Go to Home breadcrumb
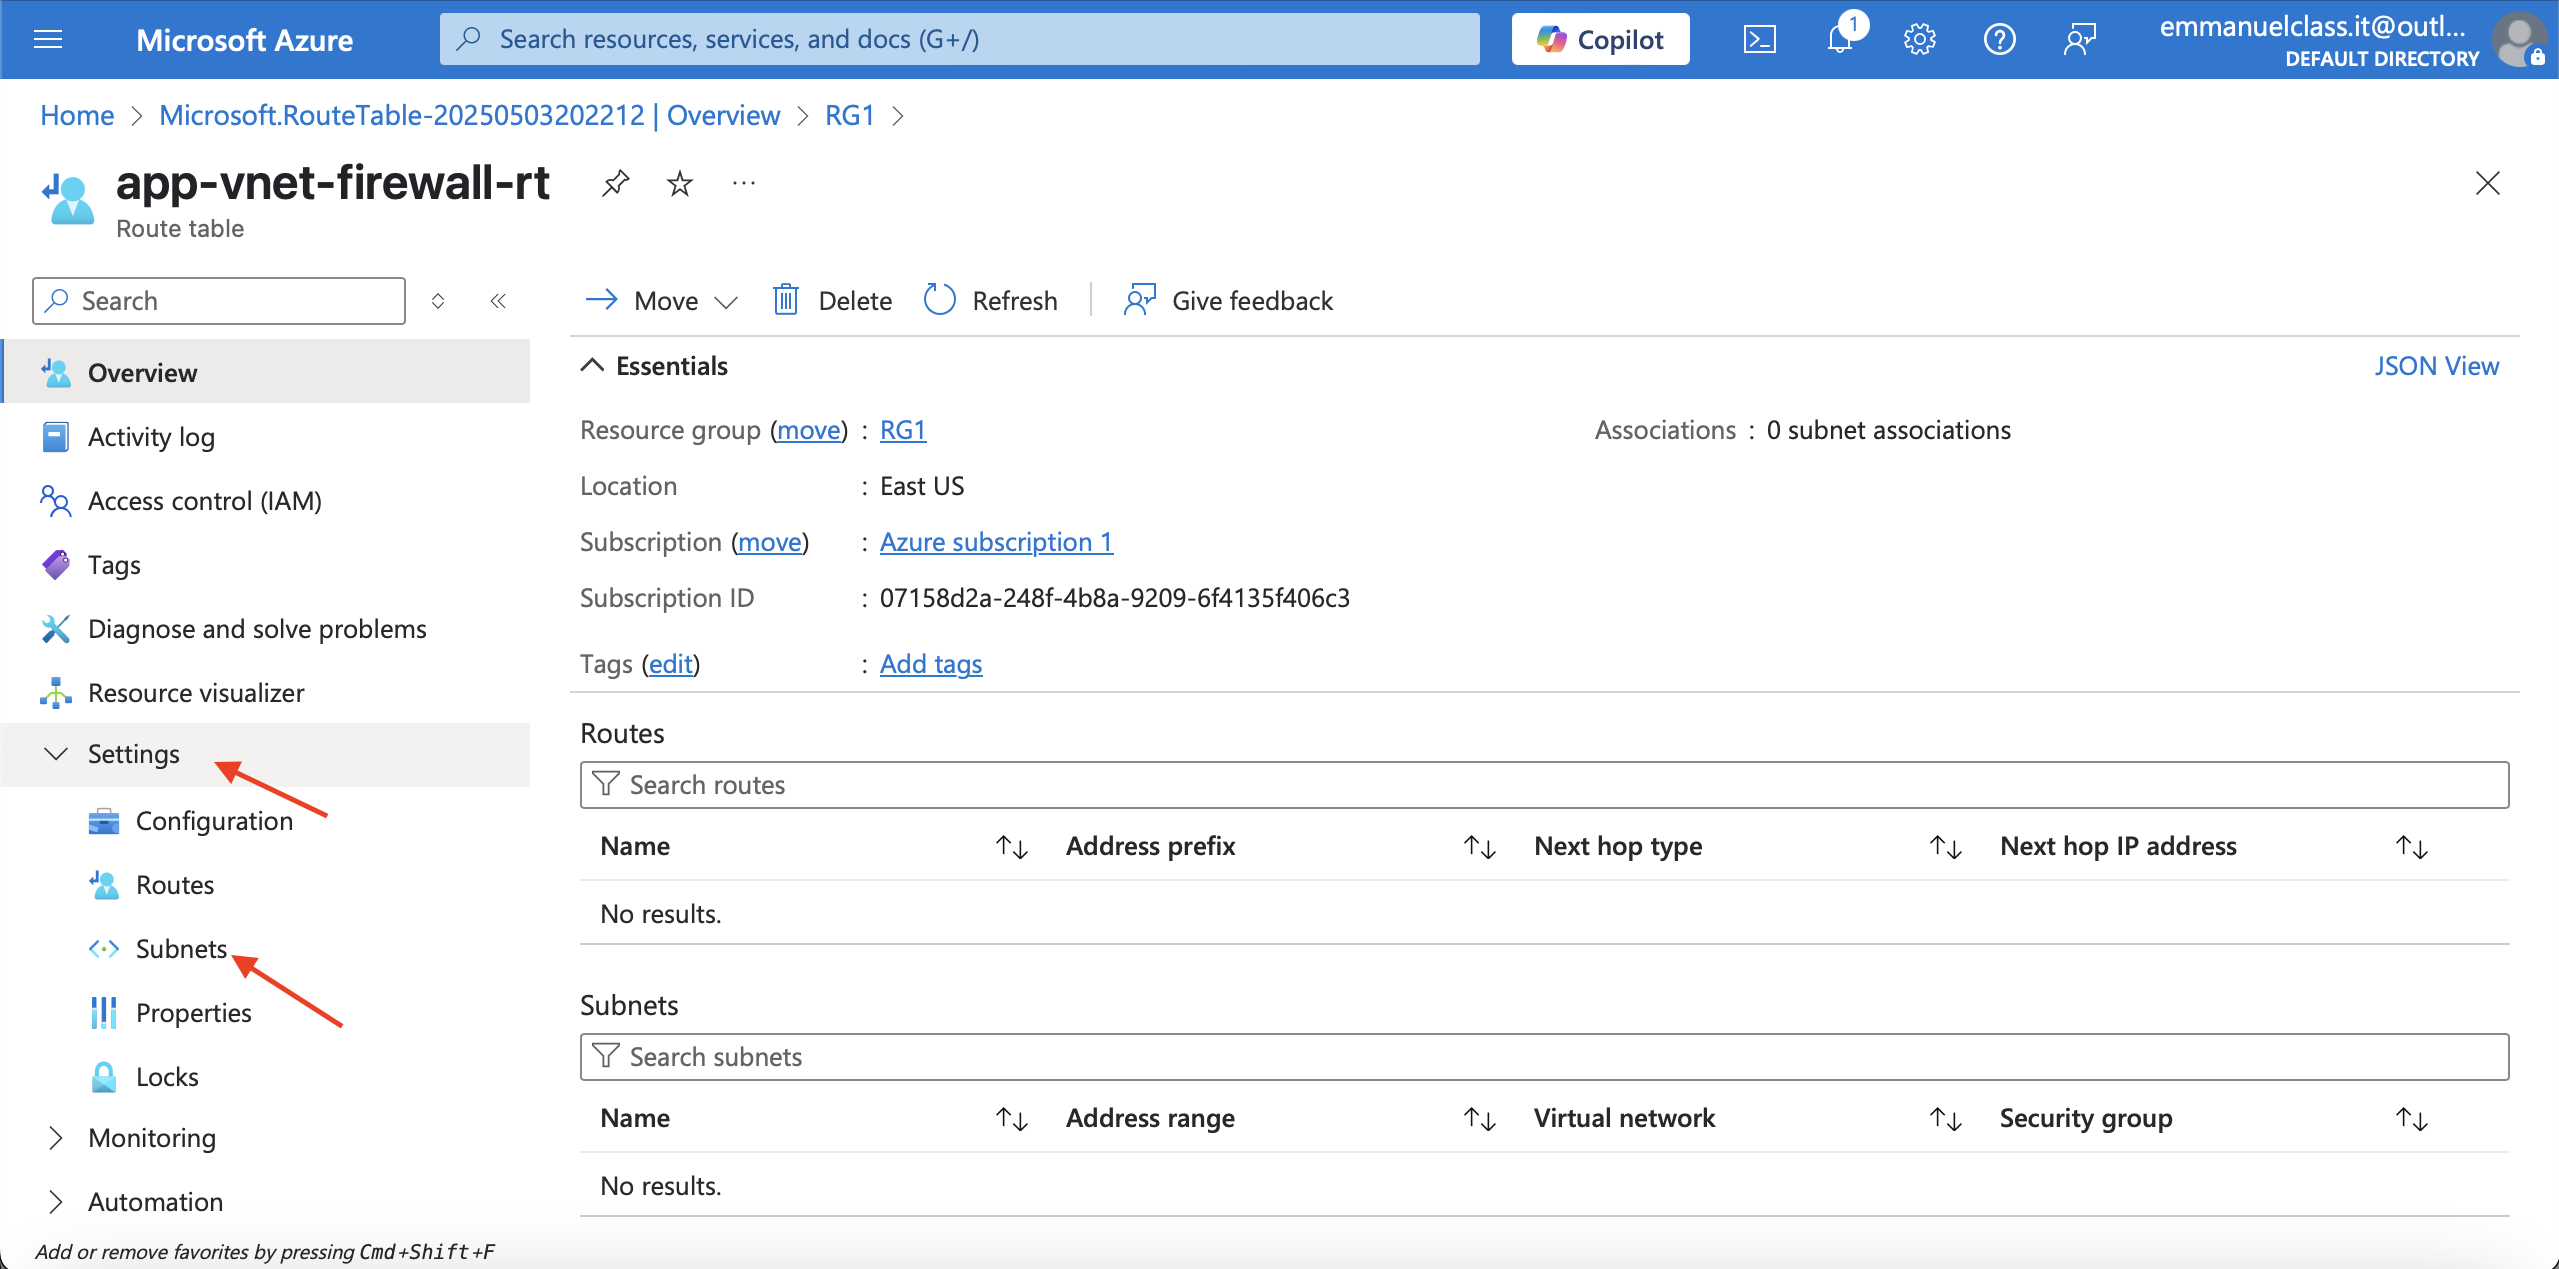 tap(77, 115)
